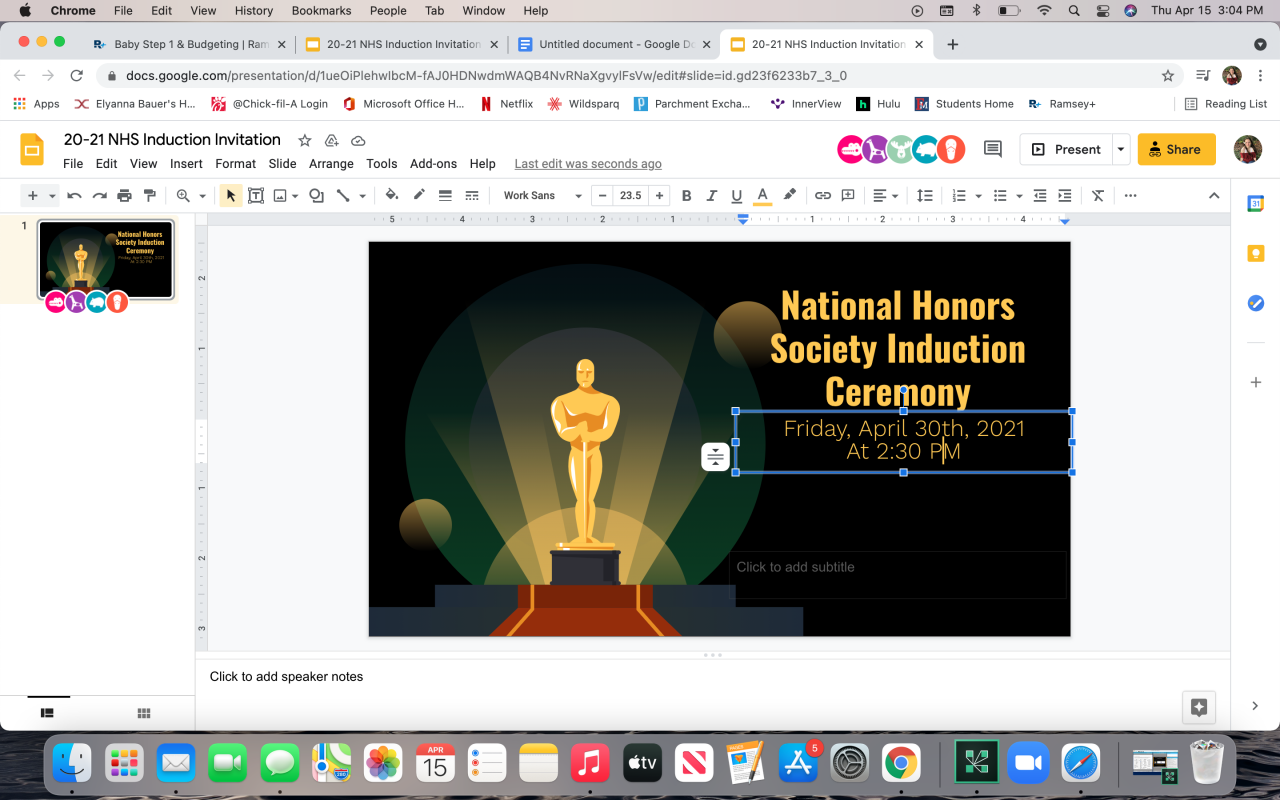Open comment history next to Present
This screenshot has height=800, width=1280.
[992, 149]
